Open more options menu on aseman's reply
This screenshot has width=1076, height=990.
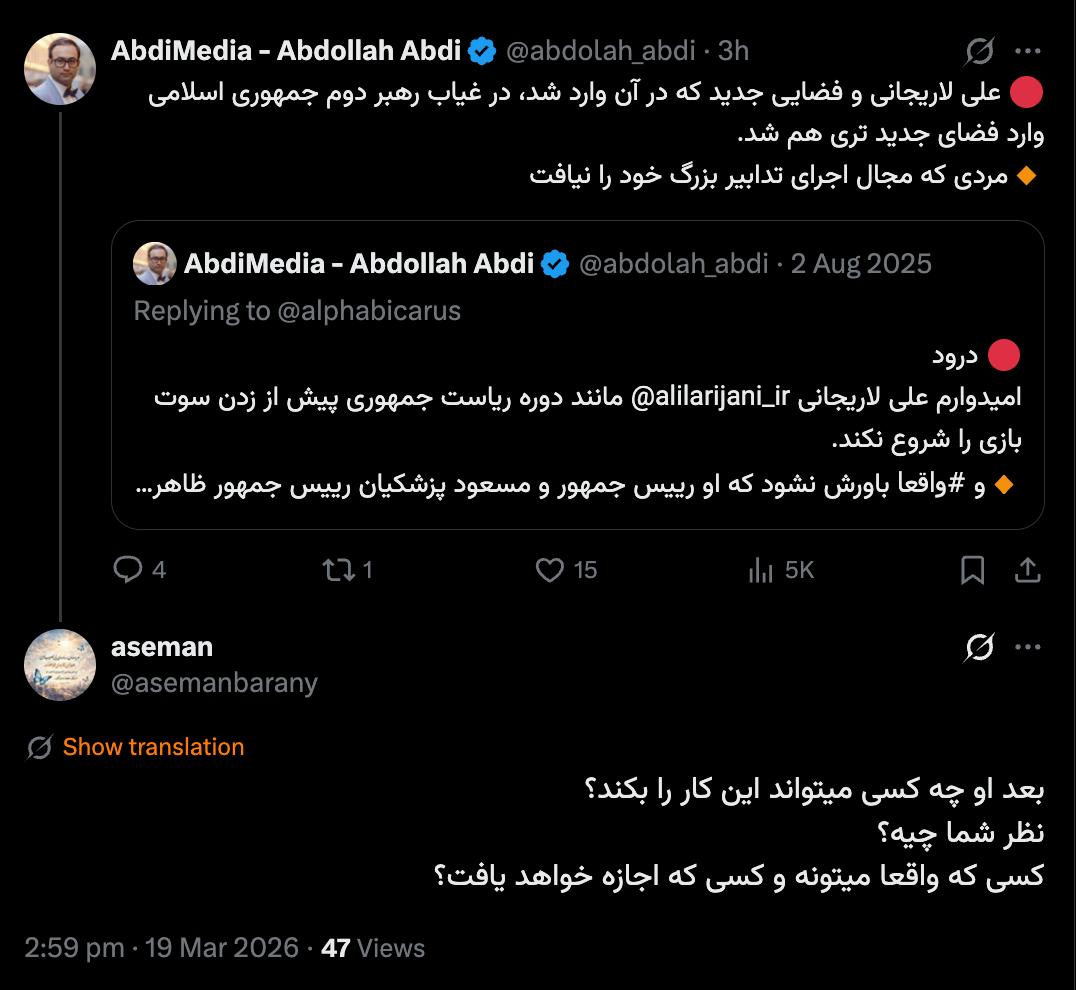point(1027,648)
